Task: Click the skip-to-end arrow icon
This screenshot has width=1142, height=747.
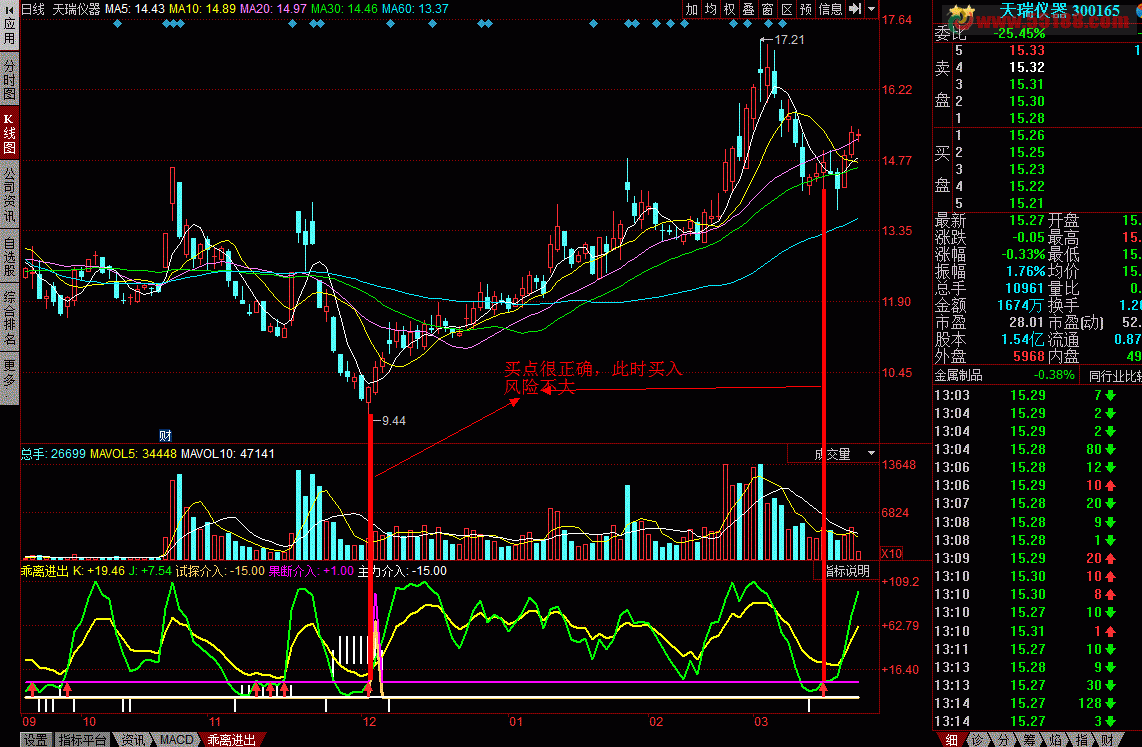Action: point(855,9)
